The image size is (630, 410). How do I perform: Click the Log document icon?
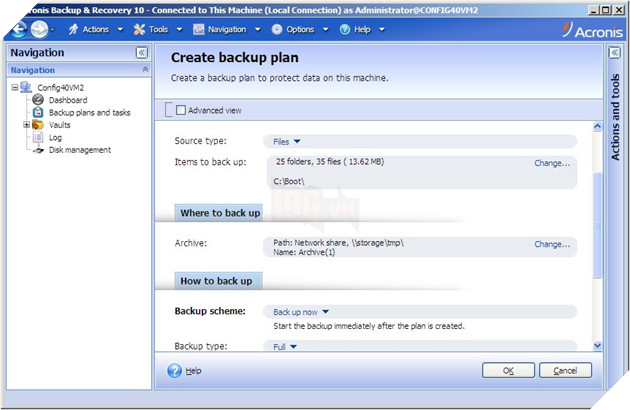(38, 137)
